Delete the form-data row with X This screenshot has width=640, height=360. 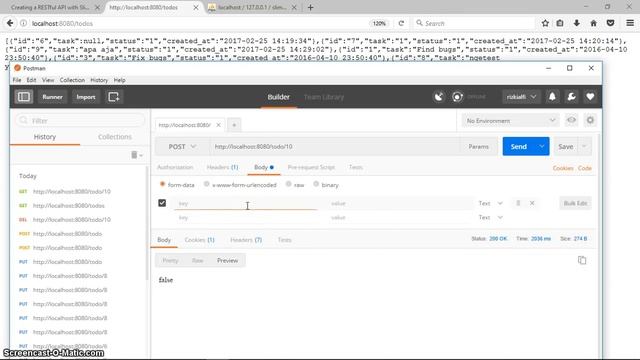click(x=532, y=203)
